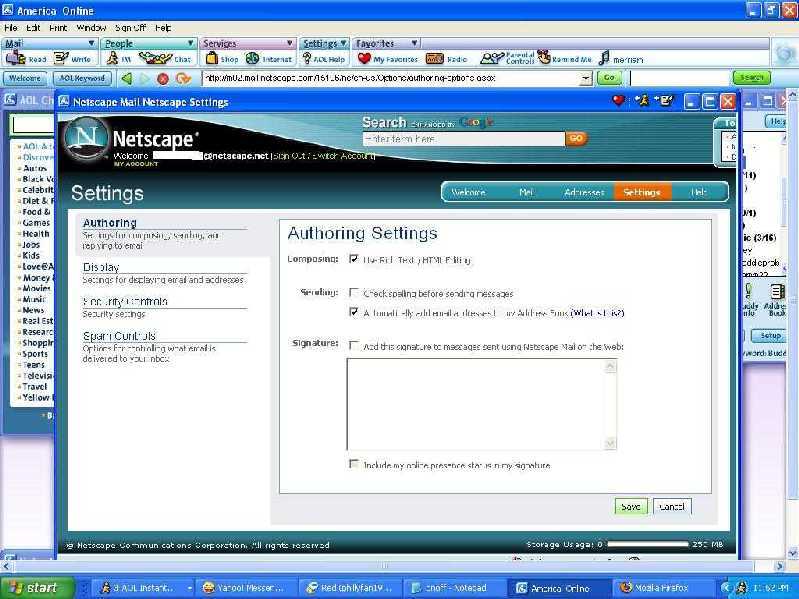Open AOL Help icon
This screenshot has width=799, height=599.
click(307, 59)
